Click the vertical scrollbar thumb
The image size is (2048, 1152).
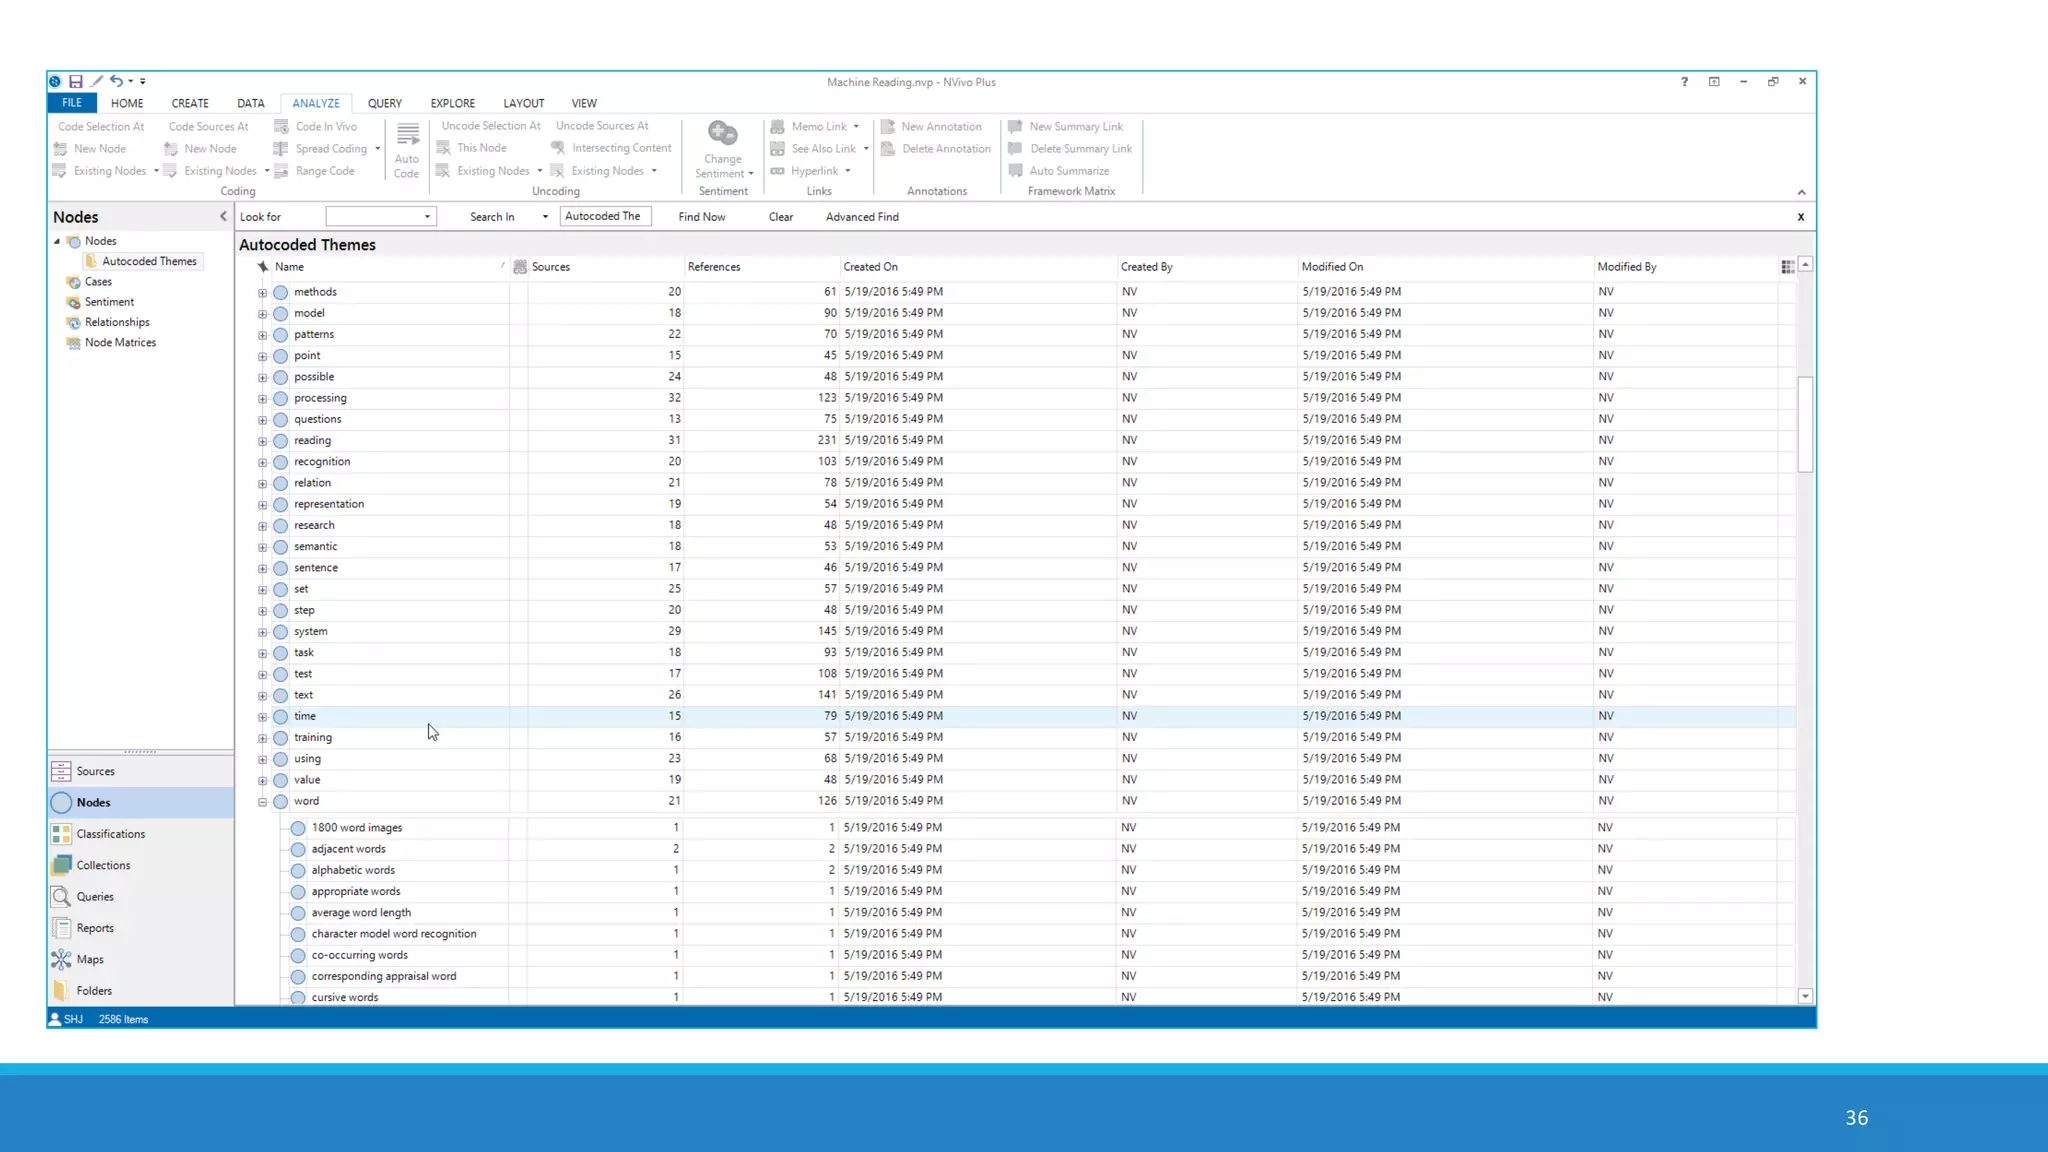coord(1805,424)
